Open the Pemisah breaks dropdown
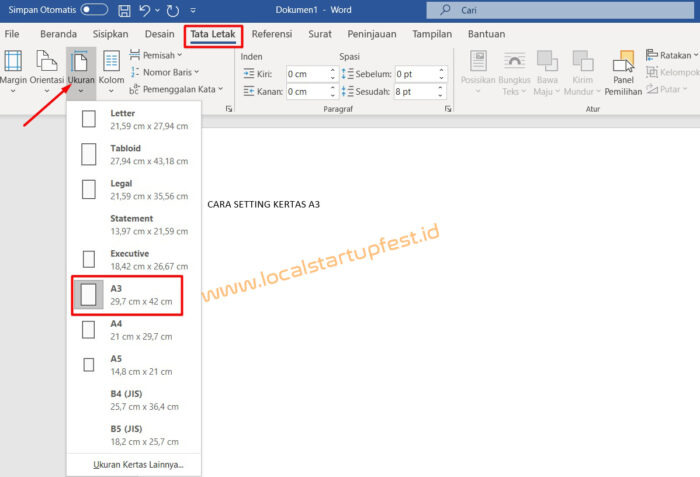Screen dimensions: 700x477 tap(156, 55)
